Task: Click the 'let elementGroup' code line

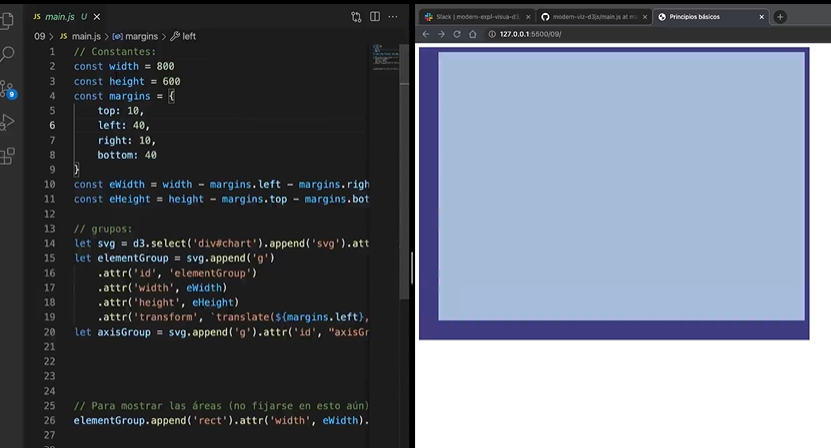Action: pyautogui.click(x=174, y=258)
